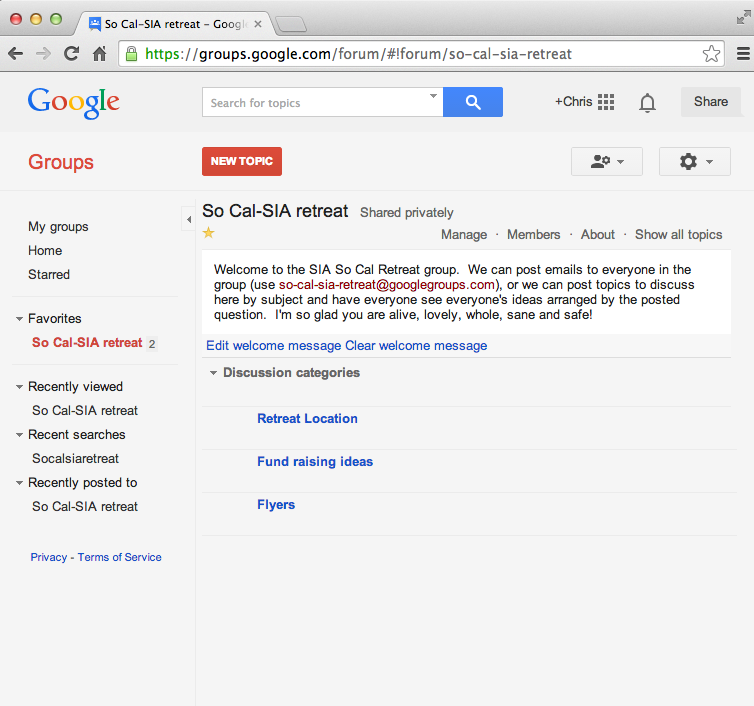Bookmark this page with the star icon
Screen dimensions: 754x706
[x=711, y=54]
